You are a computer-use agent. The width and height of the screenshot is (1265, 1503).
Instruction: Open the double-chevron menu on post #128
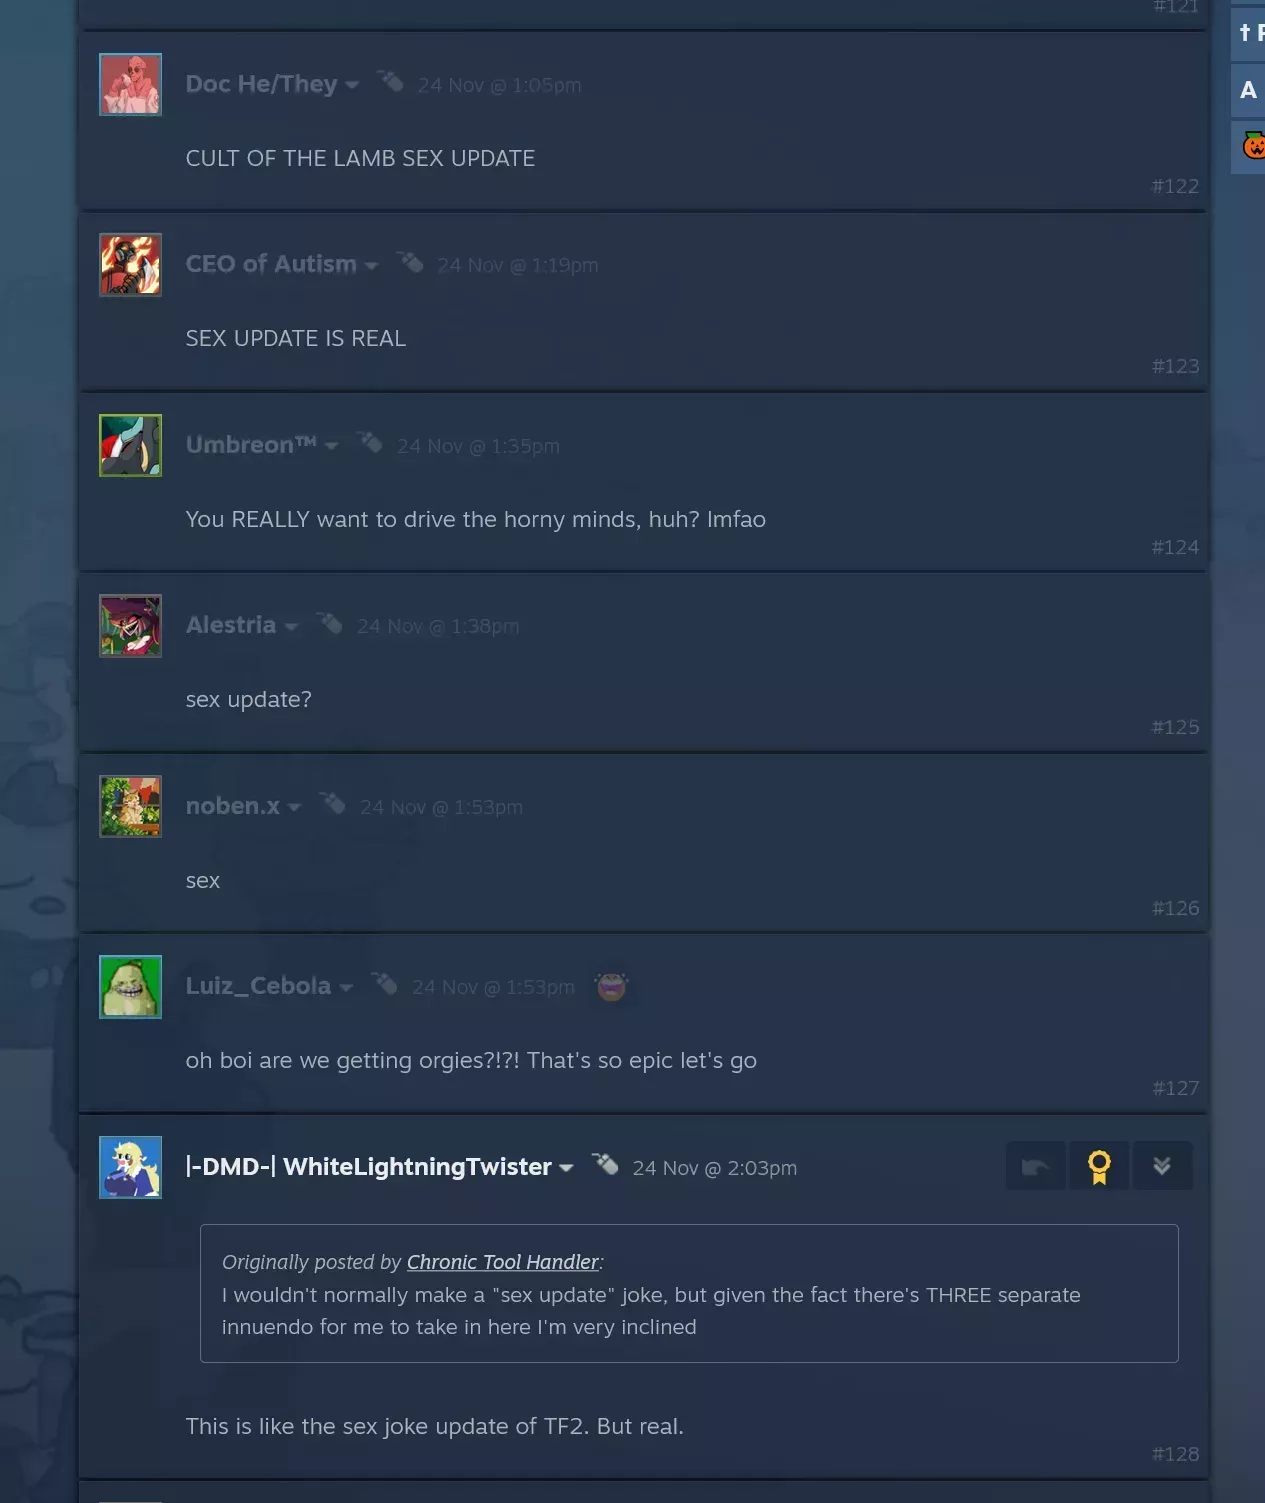coord(1162,1166)
